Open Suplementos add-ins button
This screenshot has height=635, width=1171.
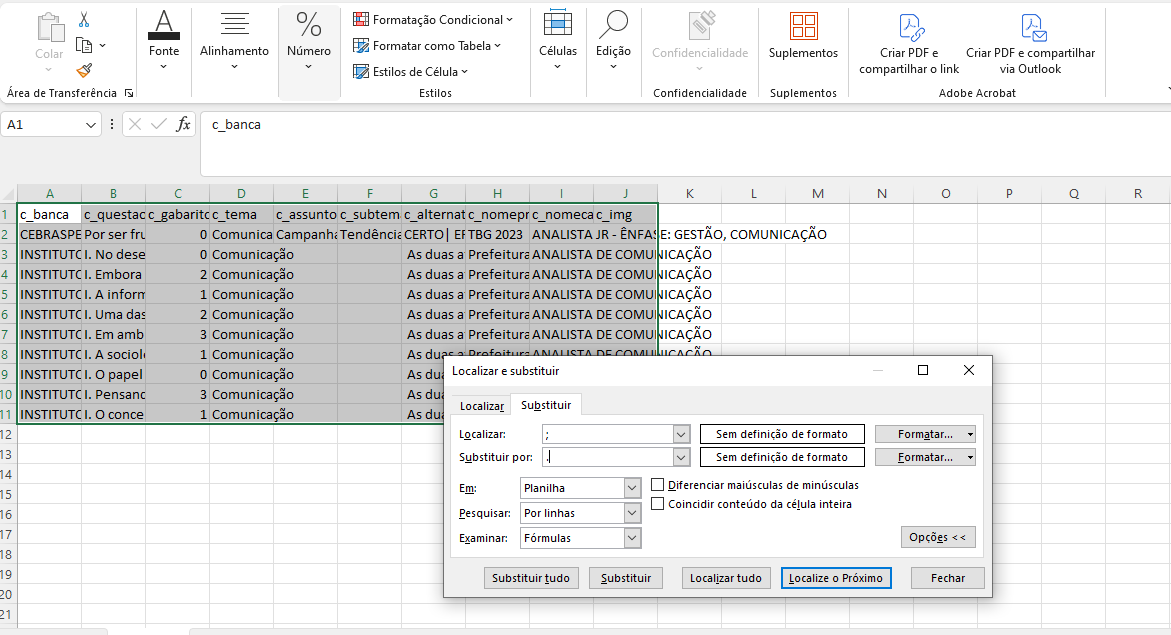(x=804, y=35)
